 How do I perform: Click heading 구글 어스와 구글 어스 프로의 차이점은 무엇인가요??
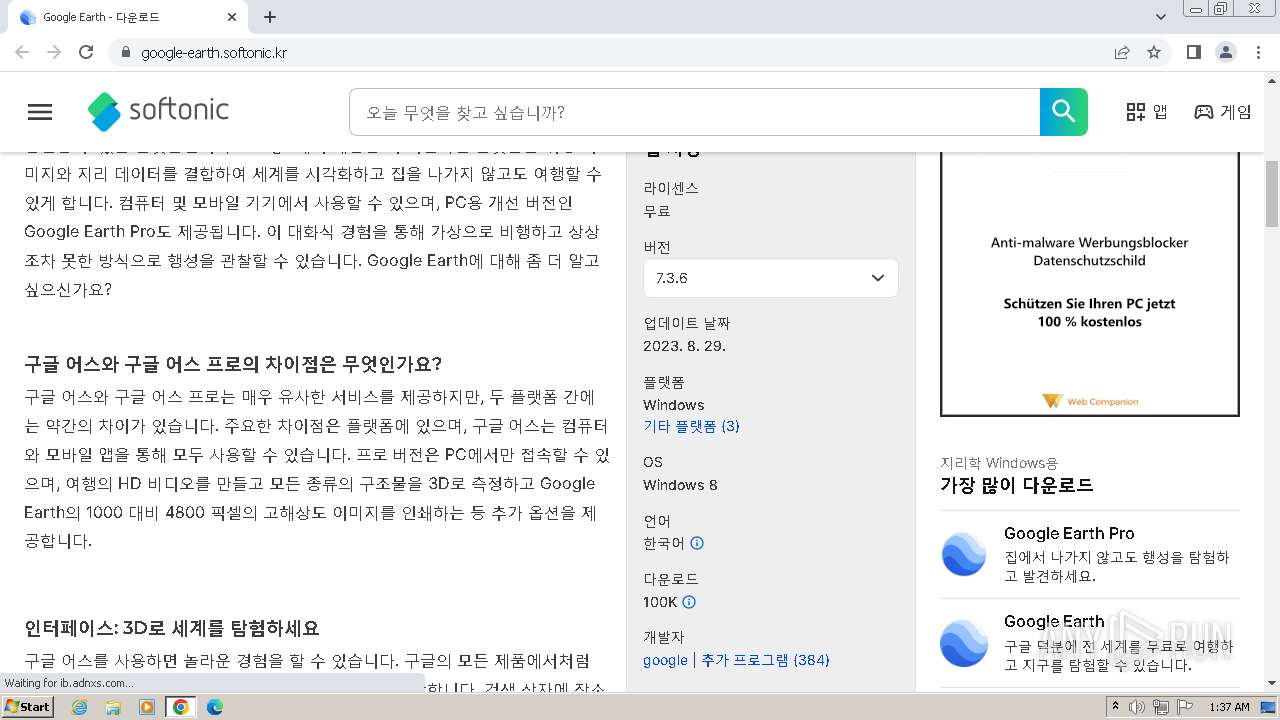pyautogui.click(x=233, y=363)
